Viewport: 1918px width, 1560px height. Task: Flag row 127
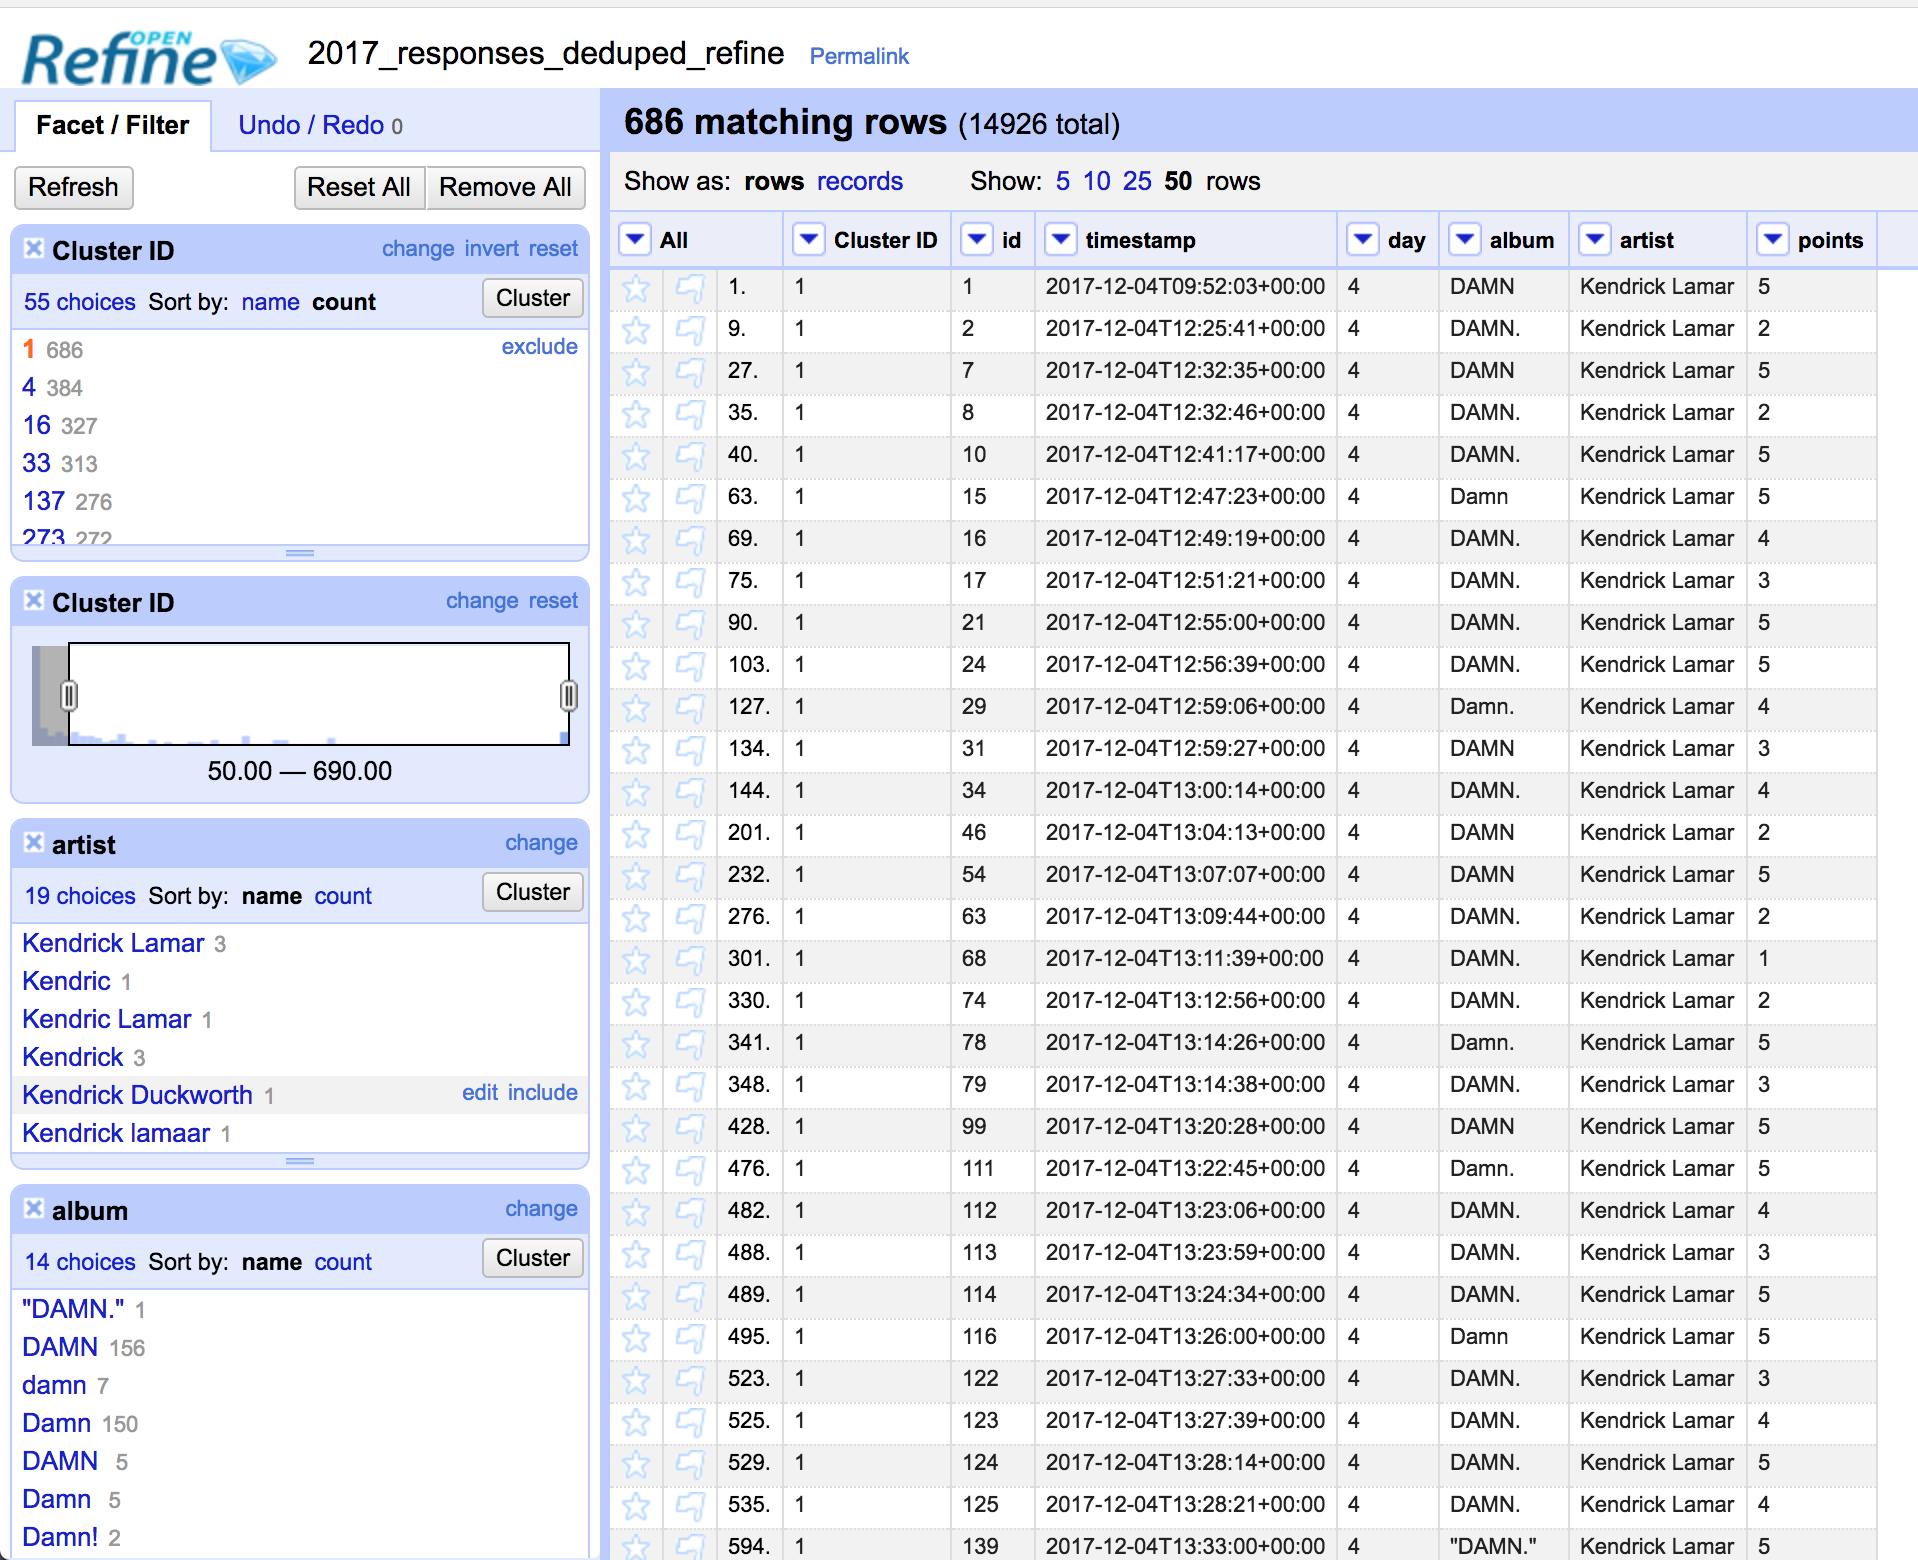coord(690,708)
